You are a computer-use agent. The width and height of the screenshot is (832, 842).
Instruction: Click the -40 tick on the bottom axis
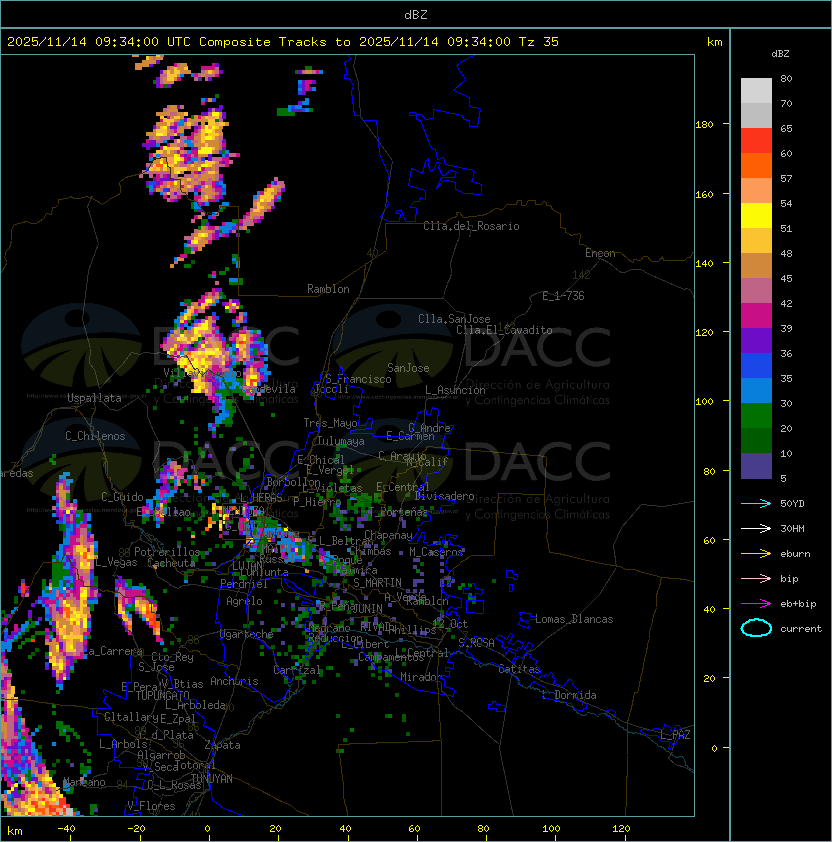coord(66,828)
